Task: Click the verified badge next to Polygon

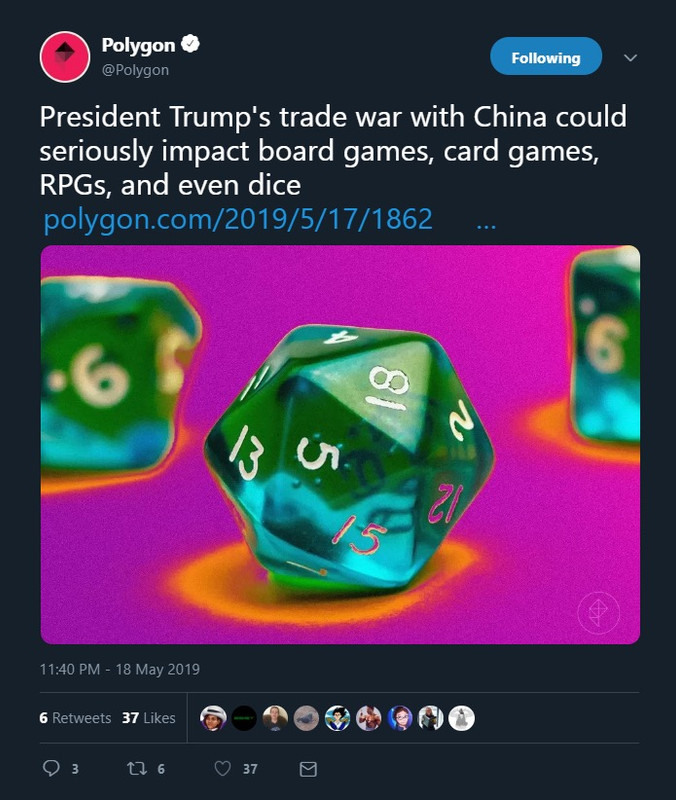Action: pos(190,44)
